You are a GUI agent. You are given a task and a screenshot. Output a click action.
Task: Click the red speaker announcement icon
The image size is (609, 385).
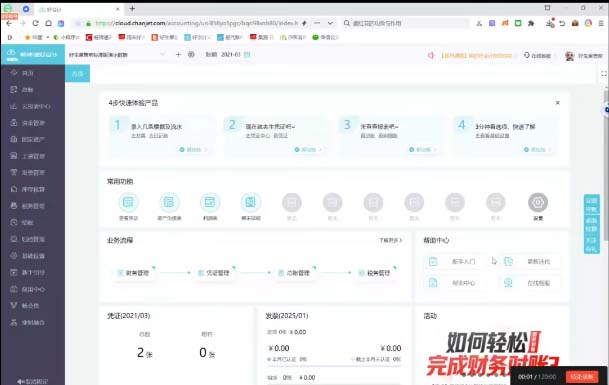431,56
